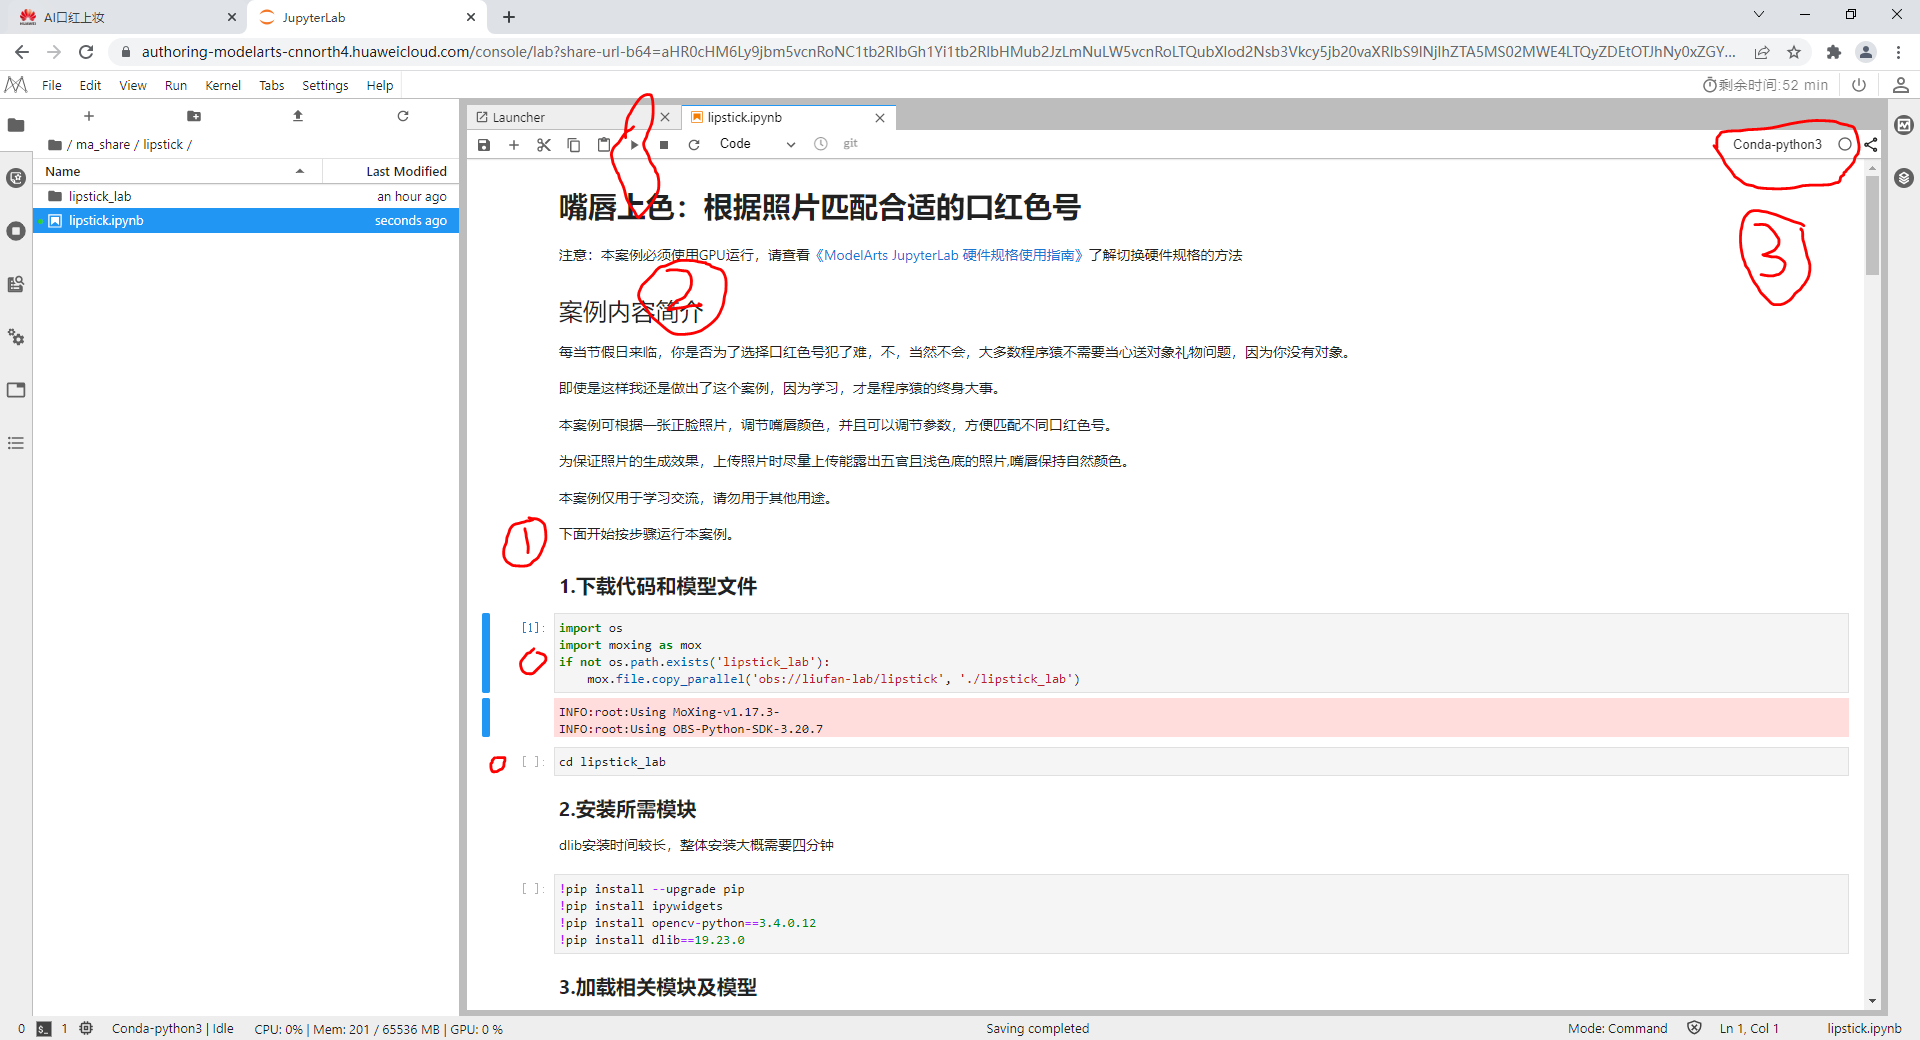Screen dimensions: 1920x1040
Task: Click the git button in the toolbar
Action: 850,144
